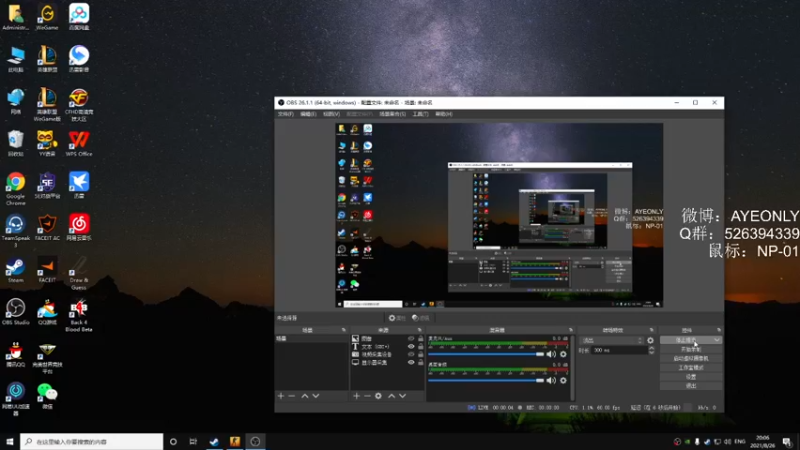This screenshot has height=450, width=800.
Task: Open Desktop Audio settings gear
Action: coord(563,381)
